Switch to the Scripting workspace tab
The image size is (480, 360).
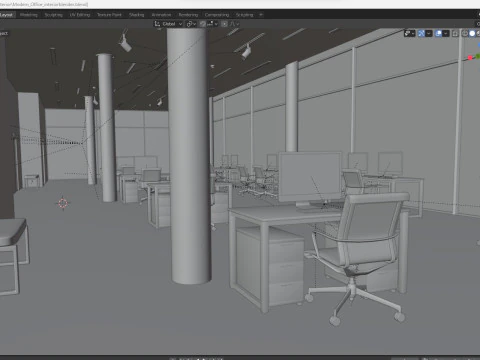tap(244, 15)
